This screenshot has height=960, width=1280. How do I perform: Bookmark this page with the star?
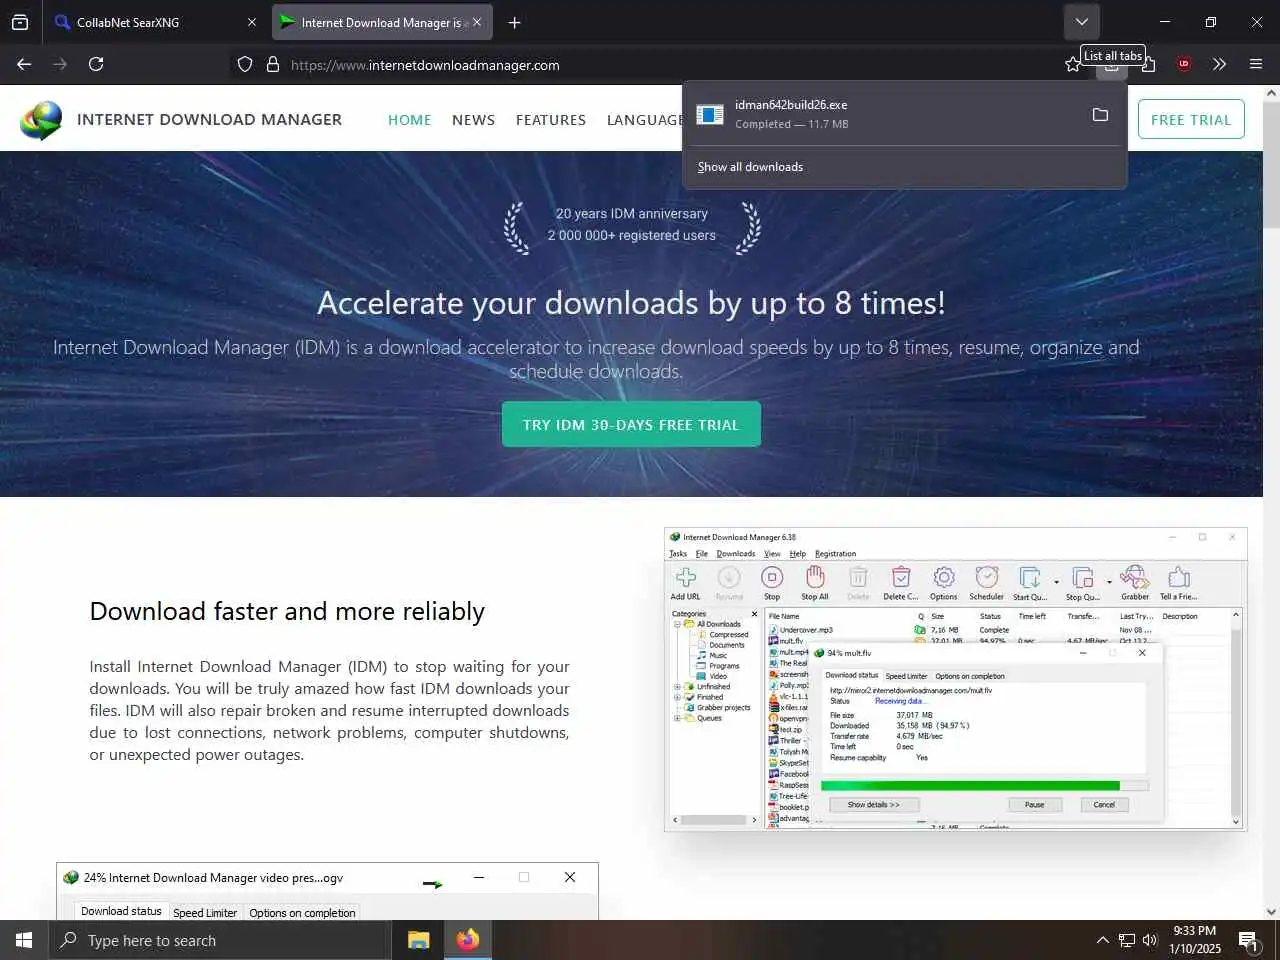point(1073,65)
